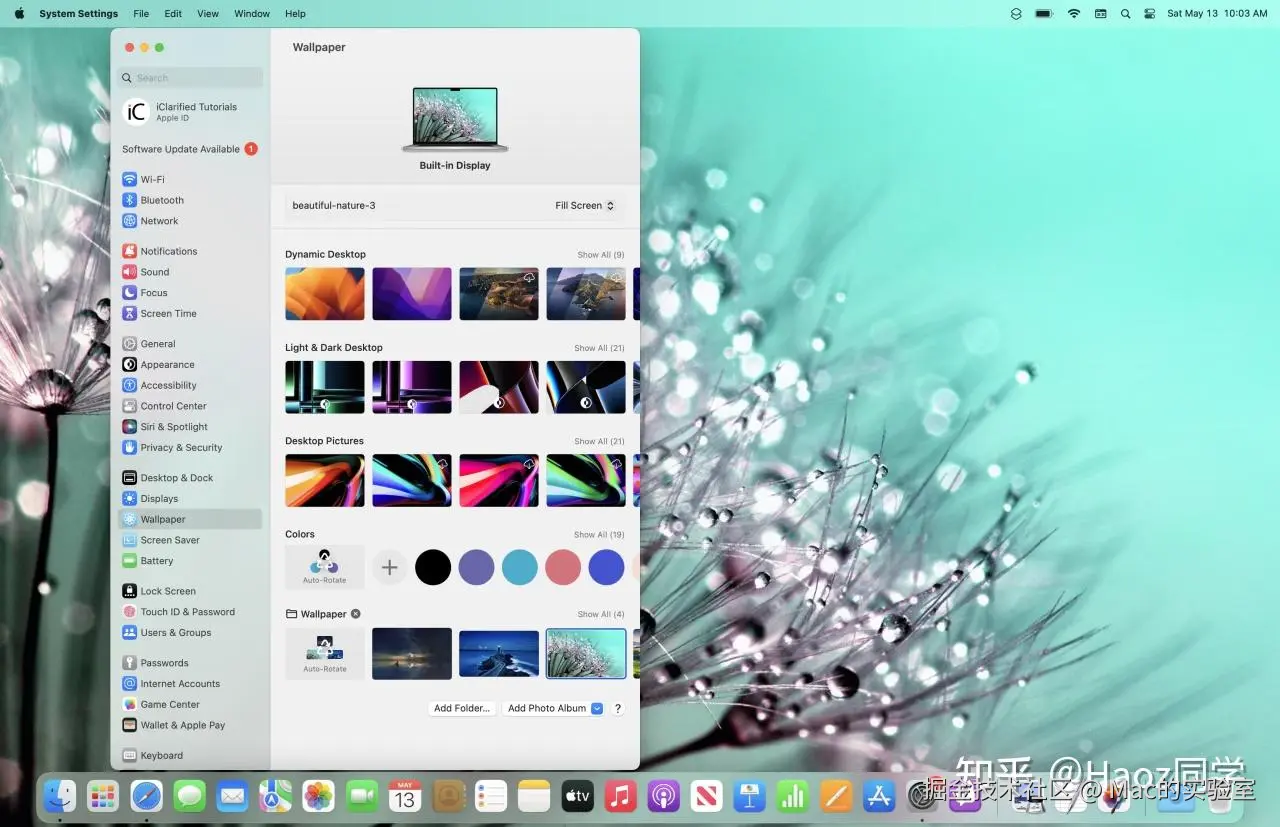Open the Music app in the Dock

pos(620,797)
